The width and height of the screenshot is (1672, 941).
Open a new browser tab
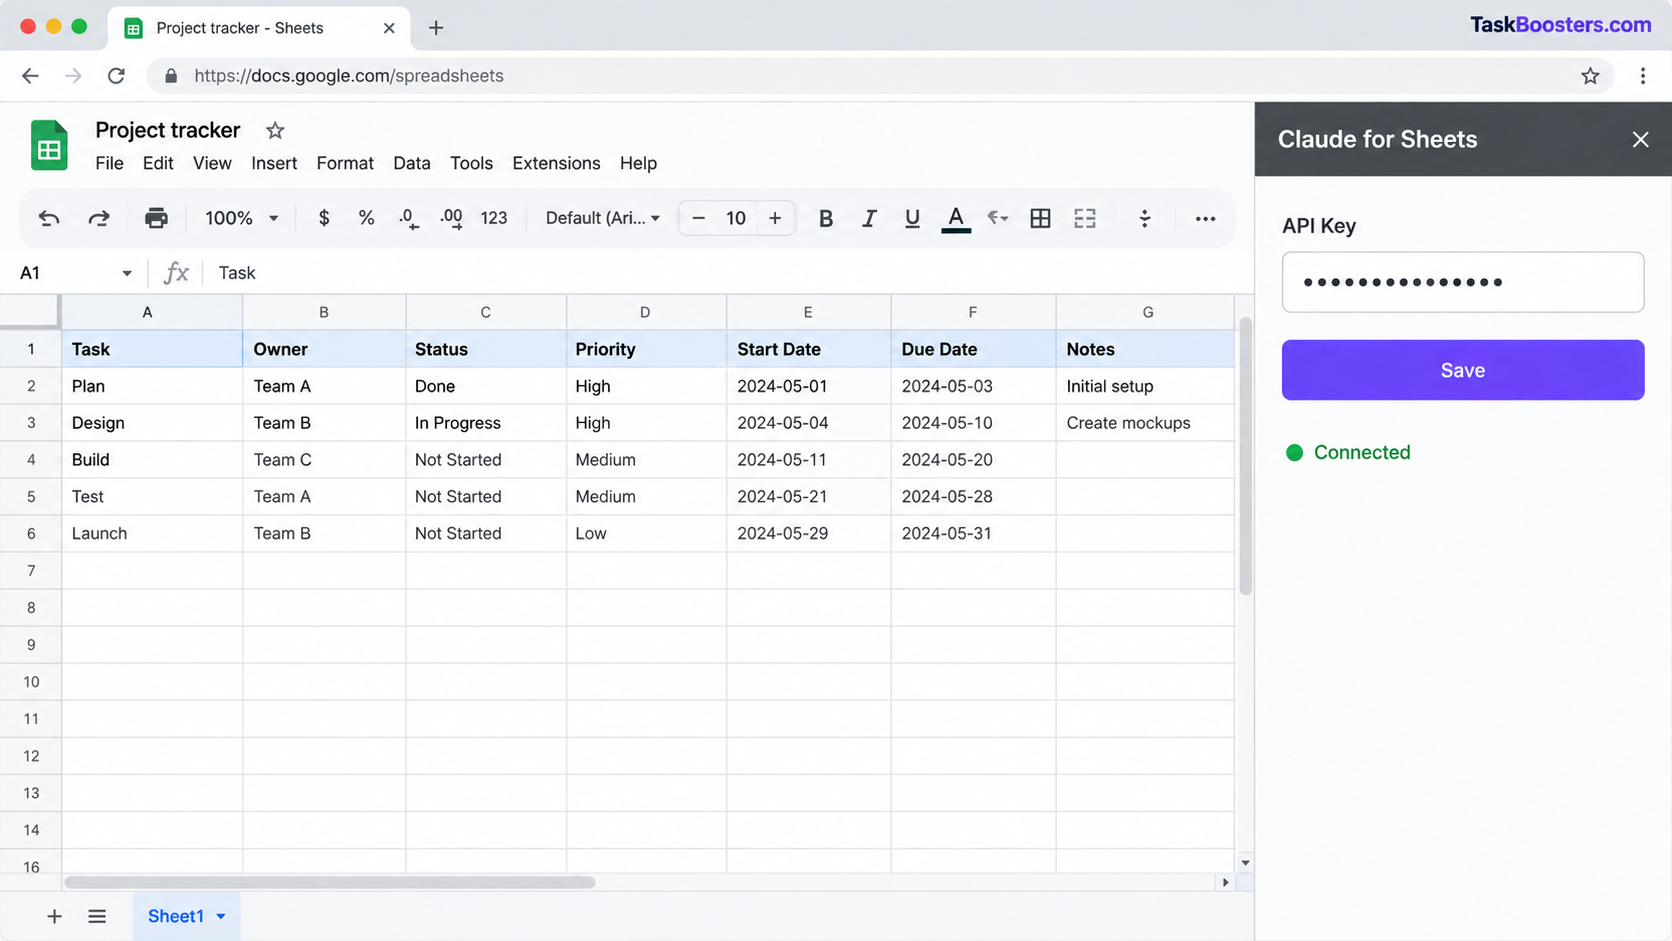(x=436, y=28)
